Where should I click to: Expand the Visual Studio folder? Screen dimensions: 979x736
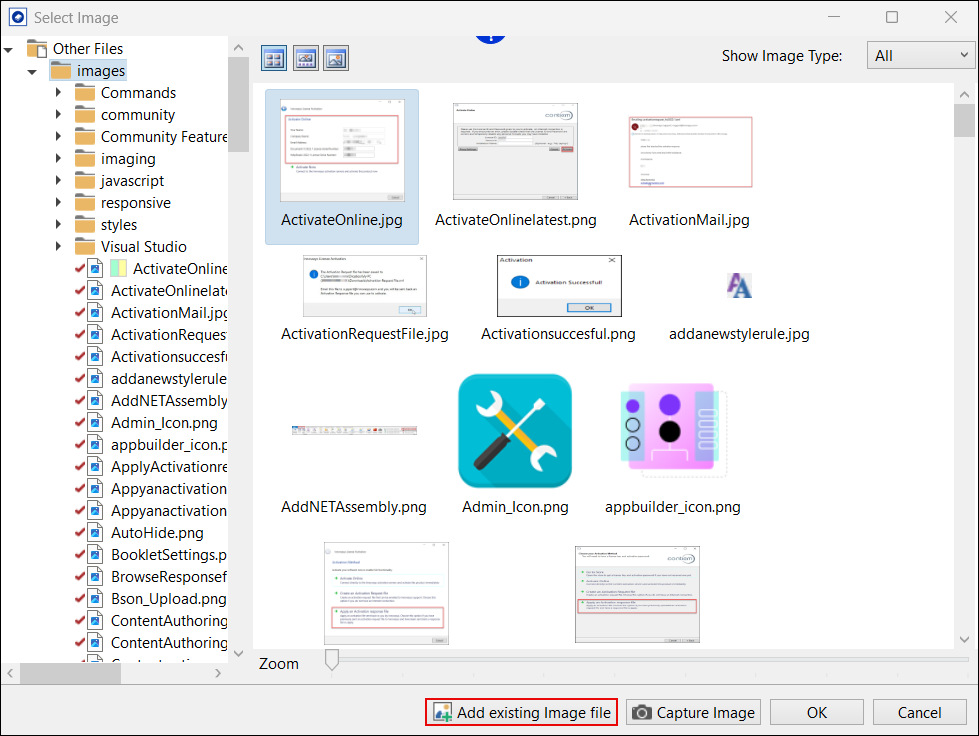point(58,247)
